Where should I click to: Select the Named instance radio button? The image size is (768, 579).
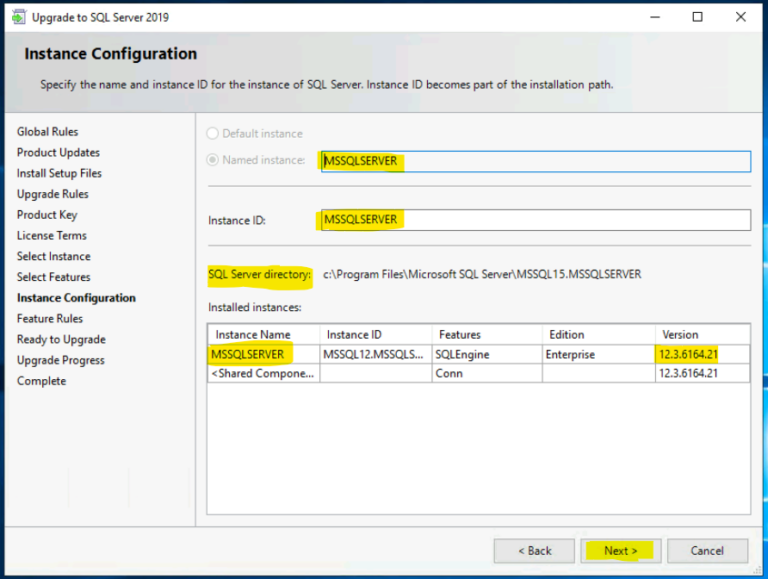tap(213, 160)
